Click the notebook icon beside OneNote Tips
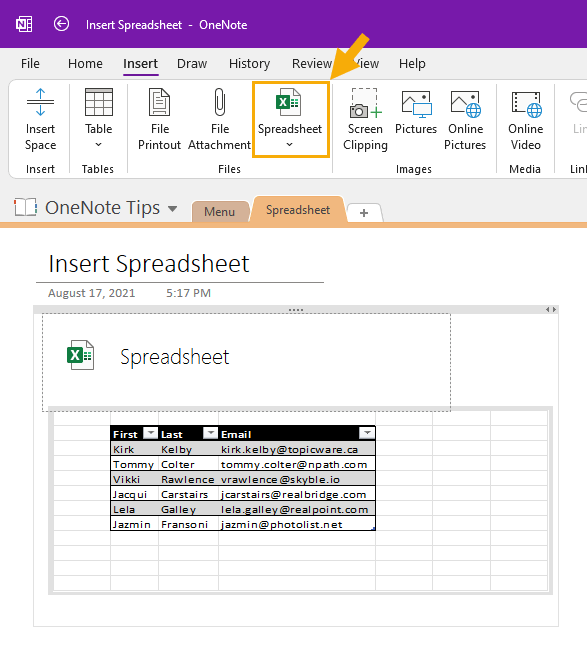 coord(25,207)
